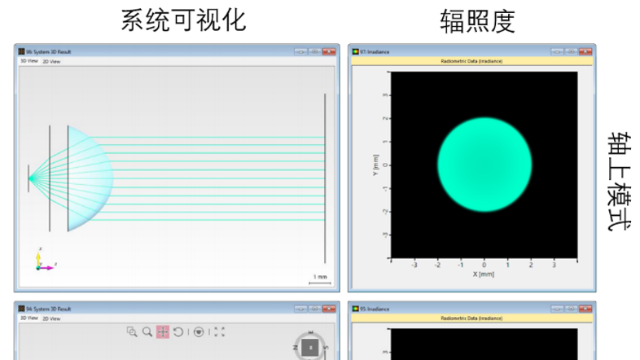Toggle the highlighted pan tool in window 94
The height and width of the screenshot is (360, 640).
click(162, 332)
